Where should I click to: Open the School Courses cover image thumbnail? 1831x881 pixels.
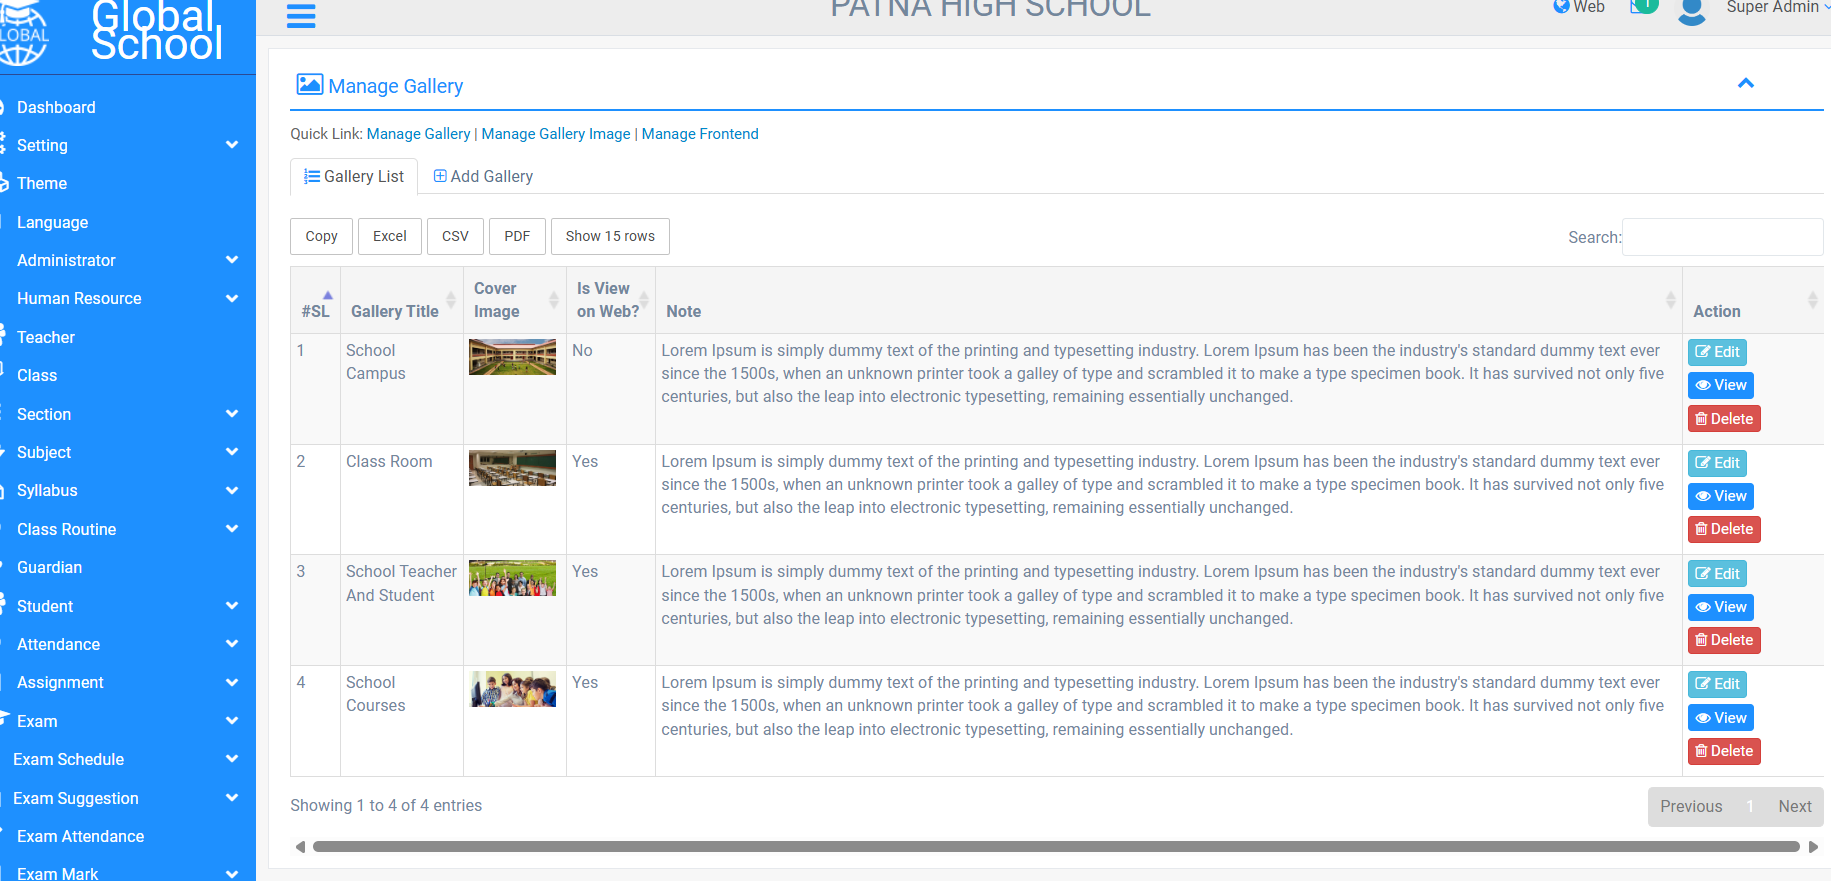click(513, 689)
